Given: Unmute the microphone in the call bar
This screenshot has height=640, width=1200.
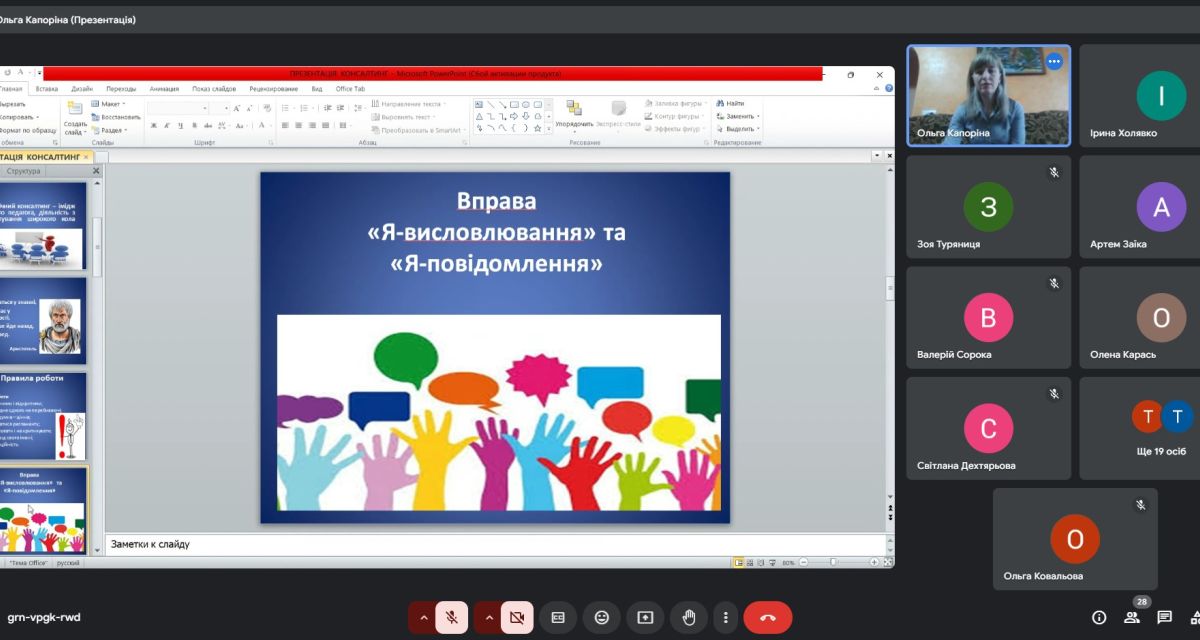Looking at the screenshot, I should click(x=452, y=618).
